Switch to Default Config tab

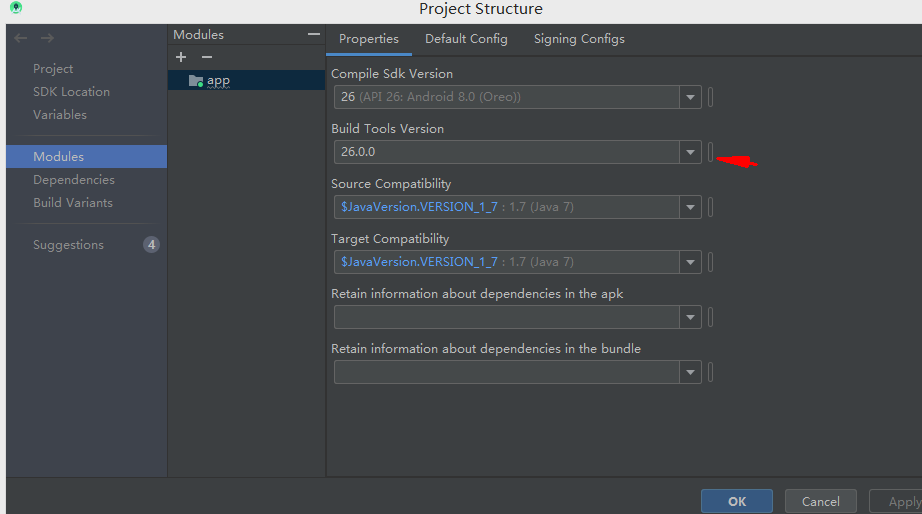(x=466, y=39)
